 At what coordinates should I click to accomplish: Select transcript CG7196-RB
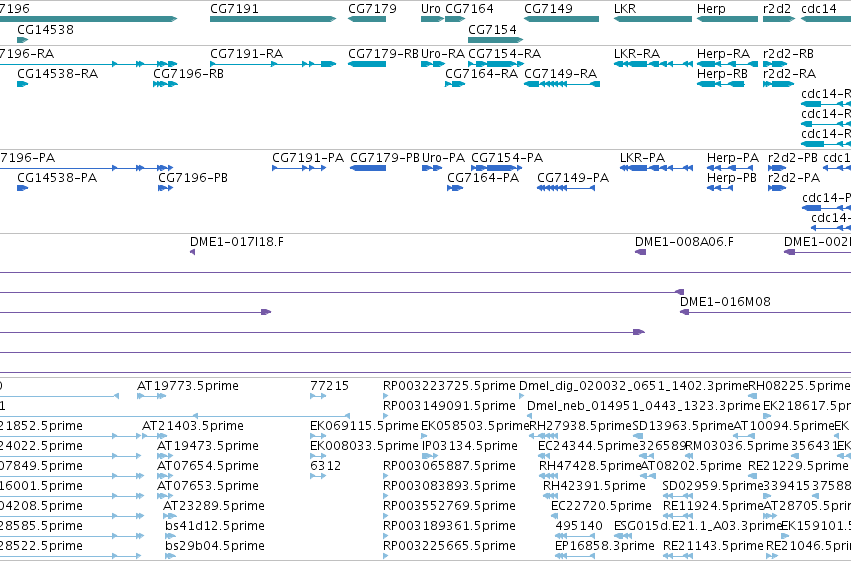tap(165, 84)
